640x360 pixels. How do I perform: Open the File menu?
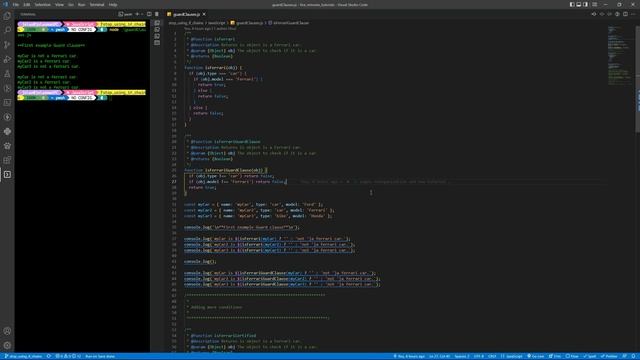tap(16, 4)
